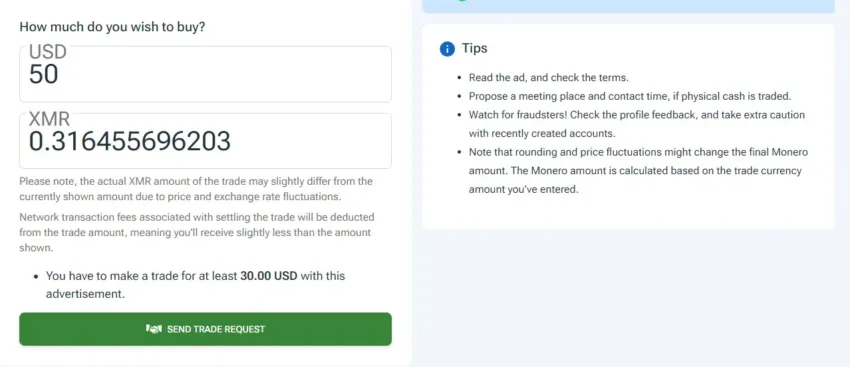Click the minimum trade requirement bullet
This screenshot has width=850, height=367.
[x=195, y=285]
